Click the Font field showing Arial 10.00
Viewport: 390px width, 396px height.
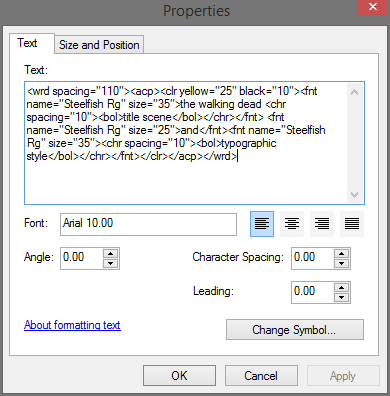(148, 224)
